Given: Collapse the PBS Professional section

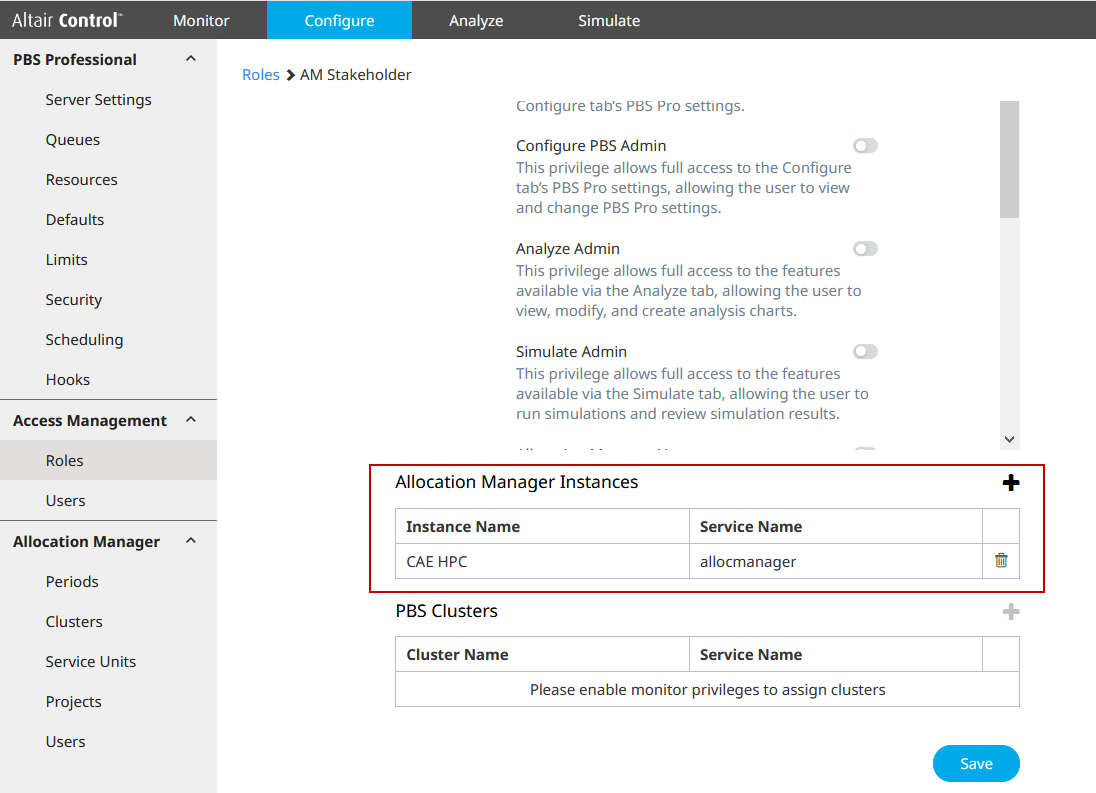Looking at the screenshot, I should coord(191,59).
